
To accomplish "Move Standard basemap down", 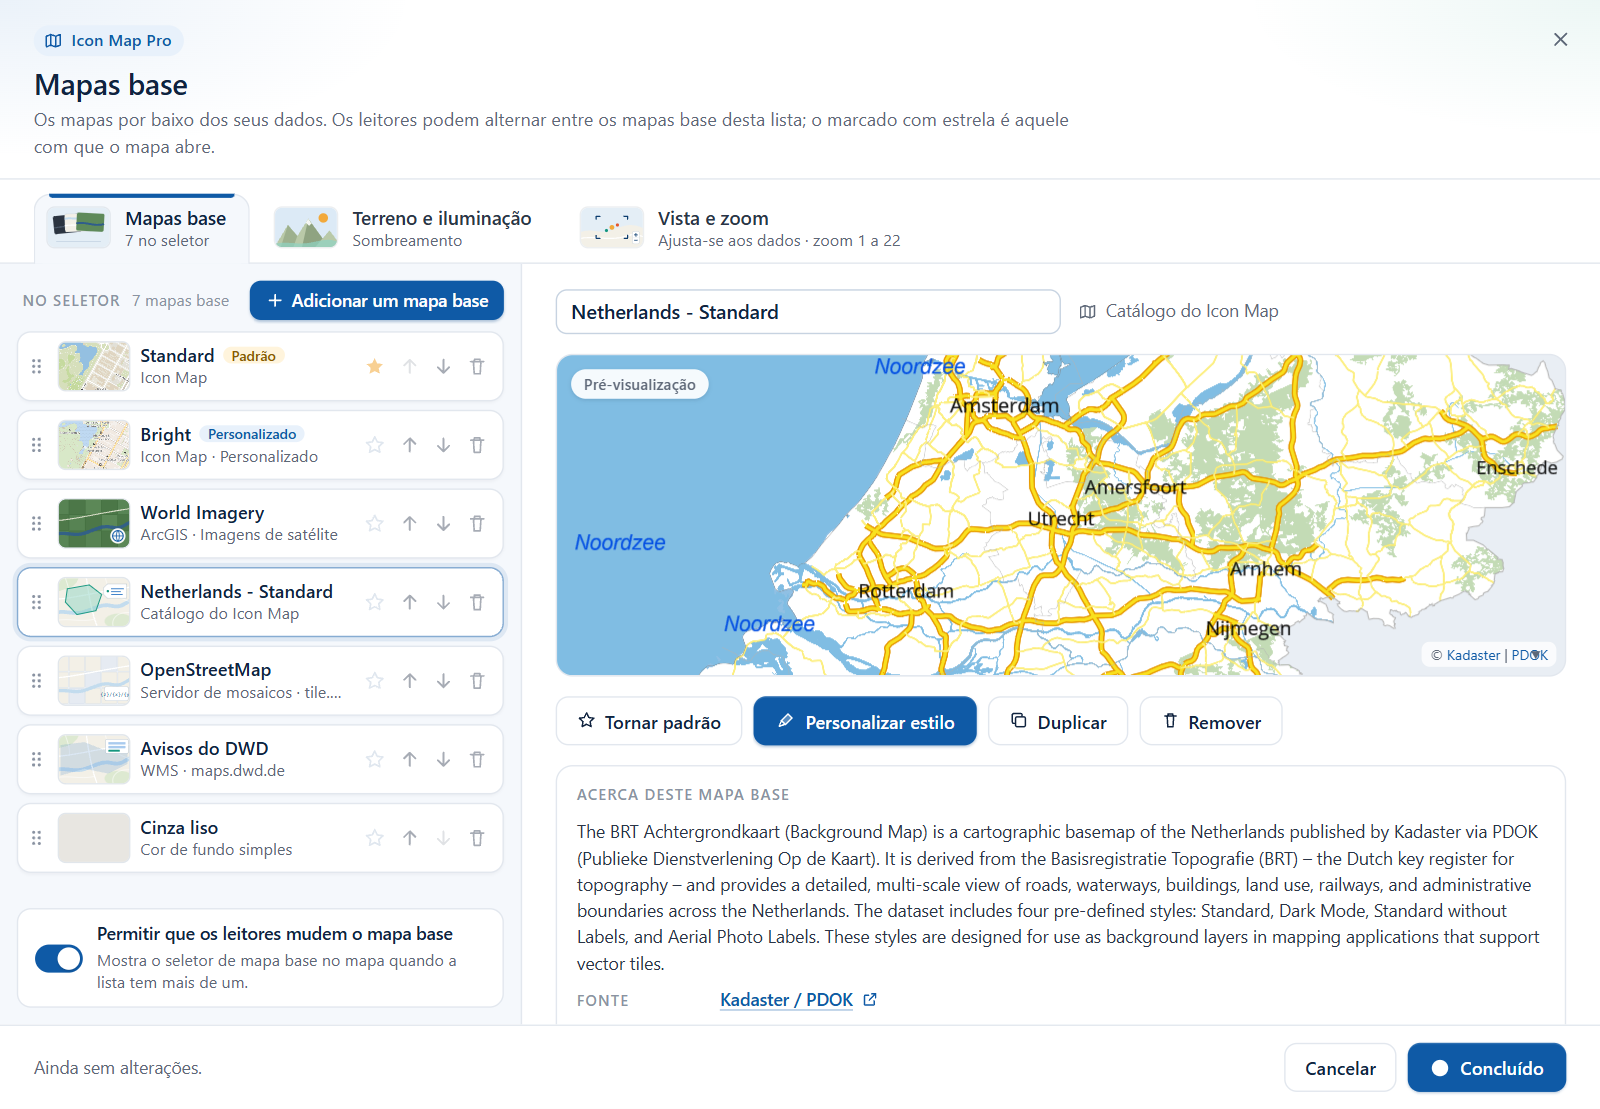I will point(443,366).
